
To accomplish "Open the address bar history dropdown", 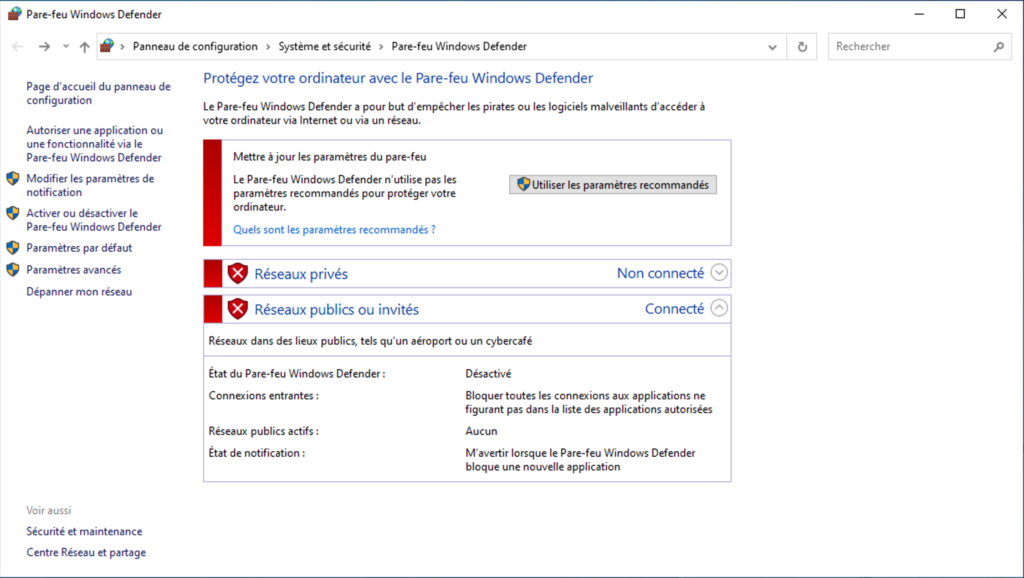I will [773, 47].
